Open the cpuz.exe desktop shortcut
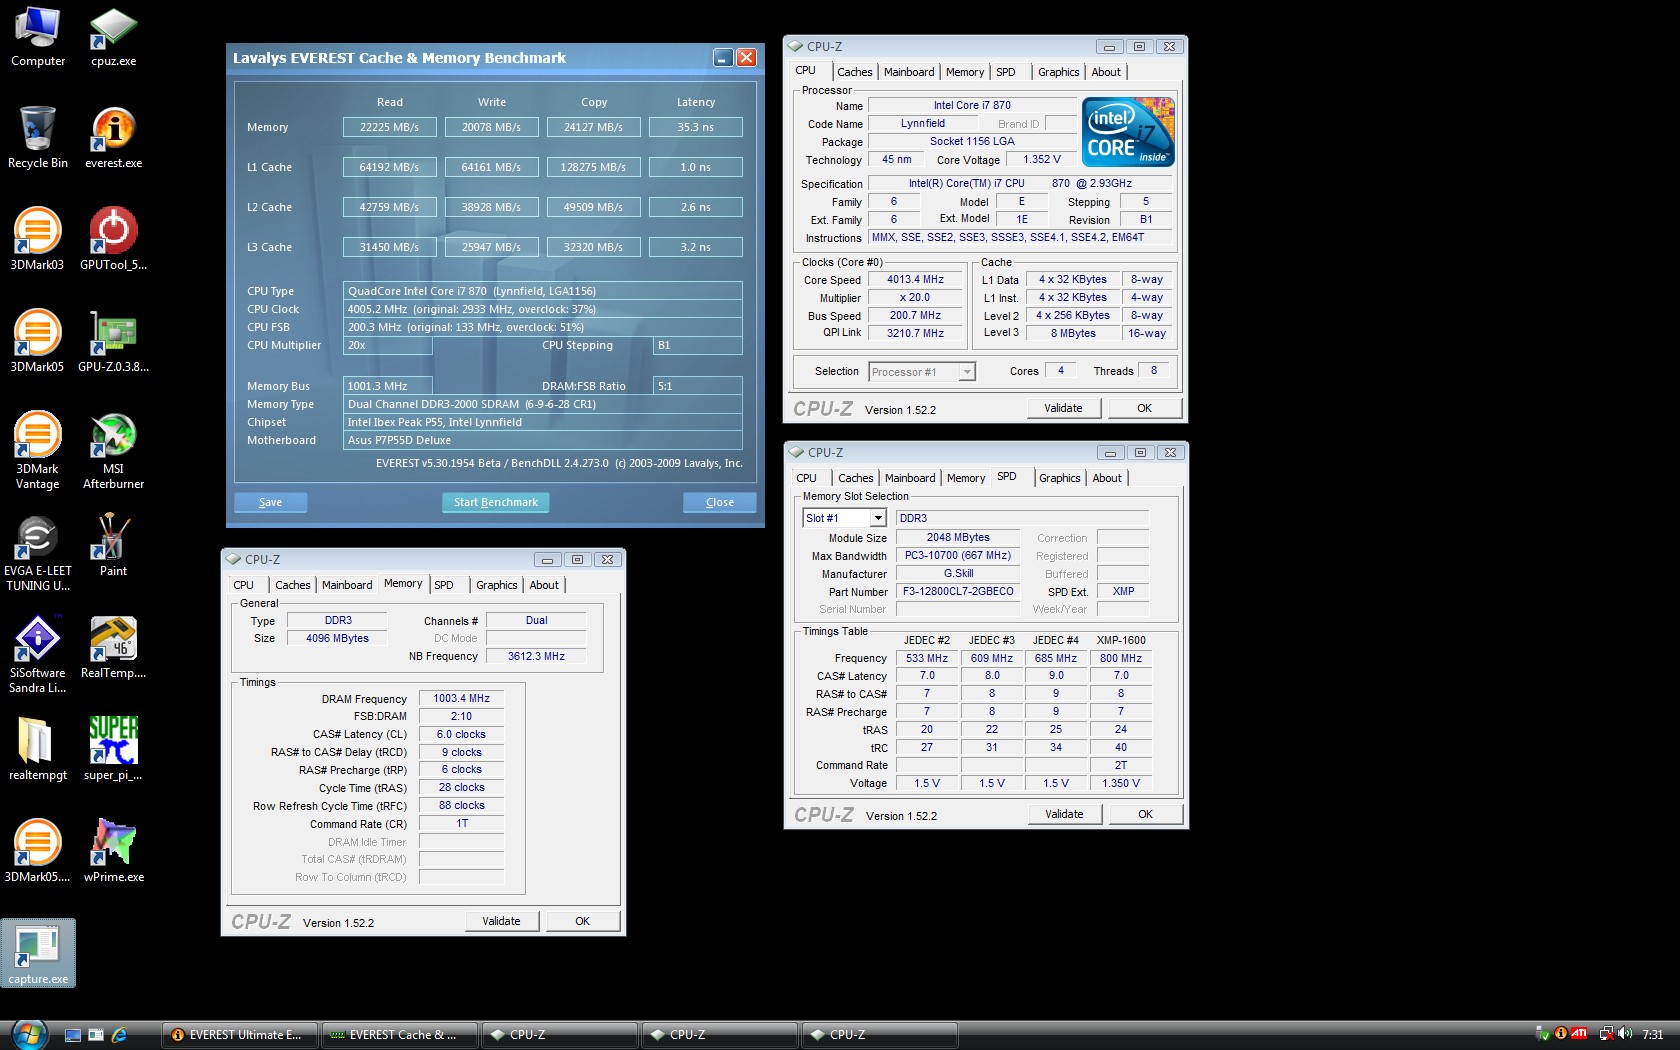The image size is (1680, 1050). (x=114, y=37)
